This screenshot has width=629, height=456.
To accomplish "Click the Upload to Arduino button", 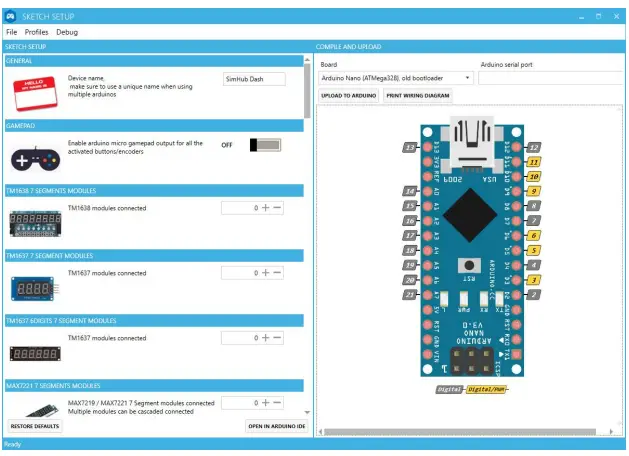I will tap(348, 96).
